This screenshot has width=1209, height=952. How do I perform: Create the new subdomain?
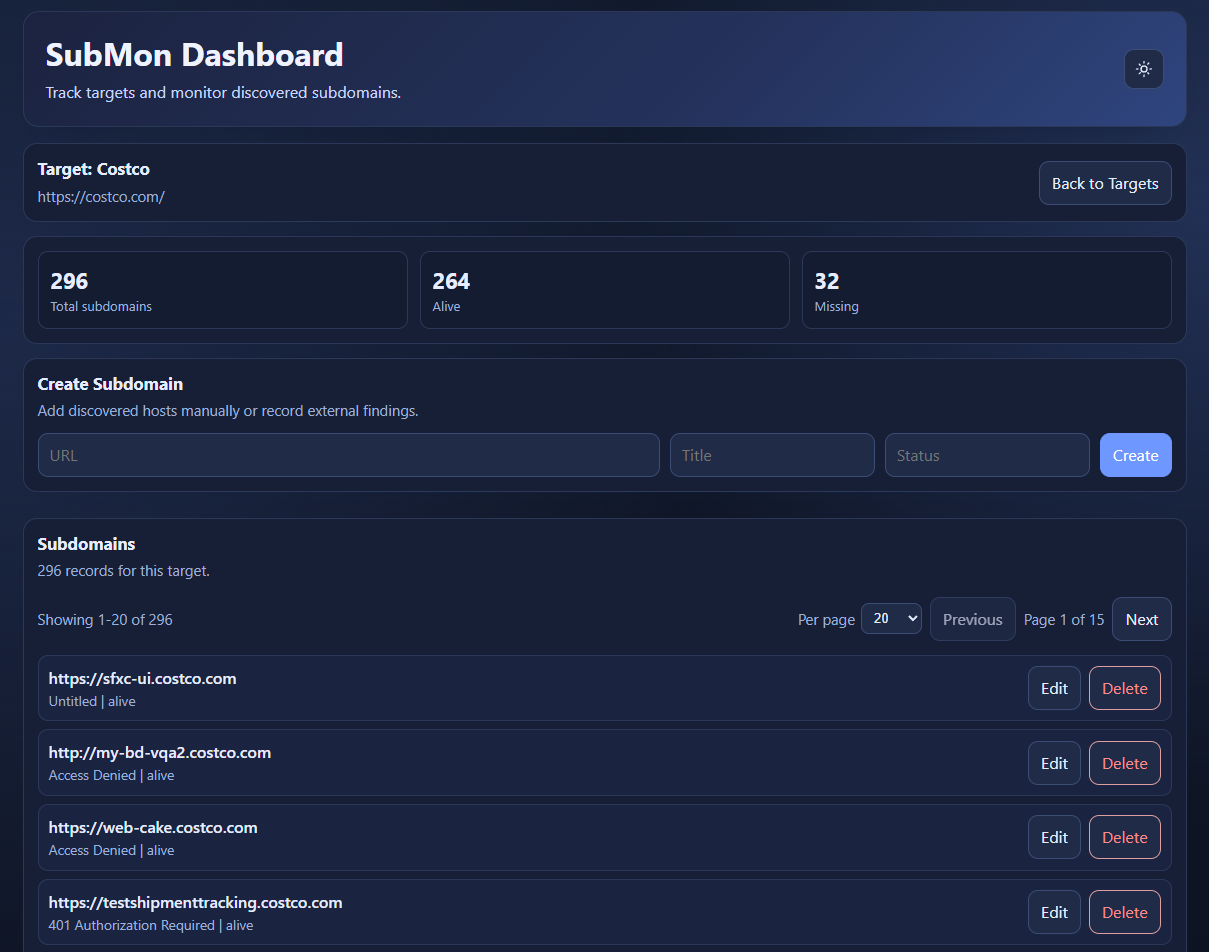click(x=1136, y=455)
